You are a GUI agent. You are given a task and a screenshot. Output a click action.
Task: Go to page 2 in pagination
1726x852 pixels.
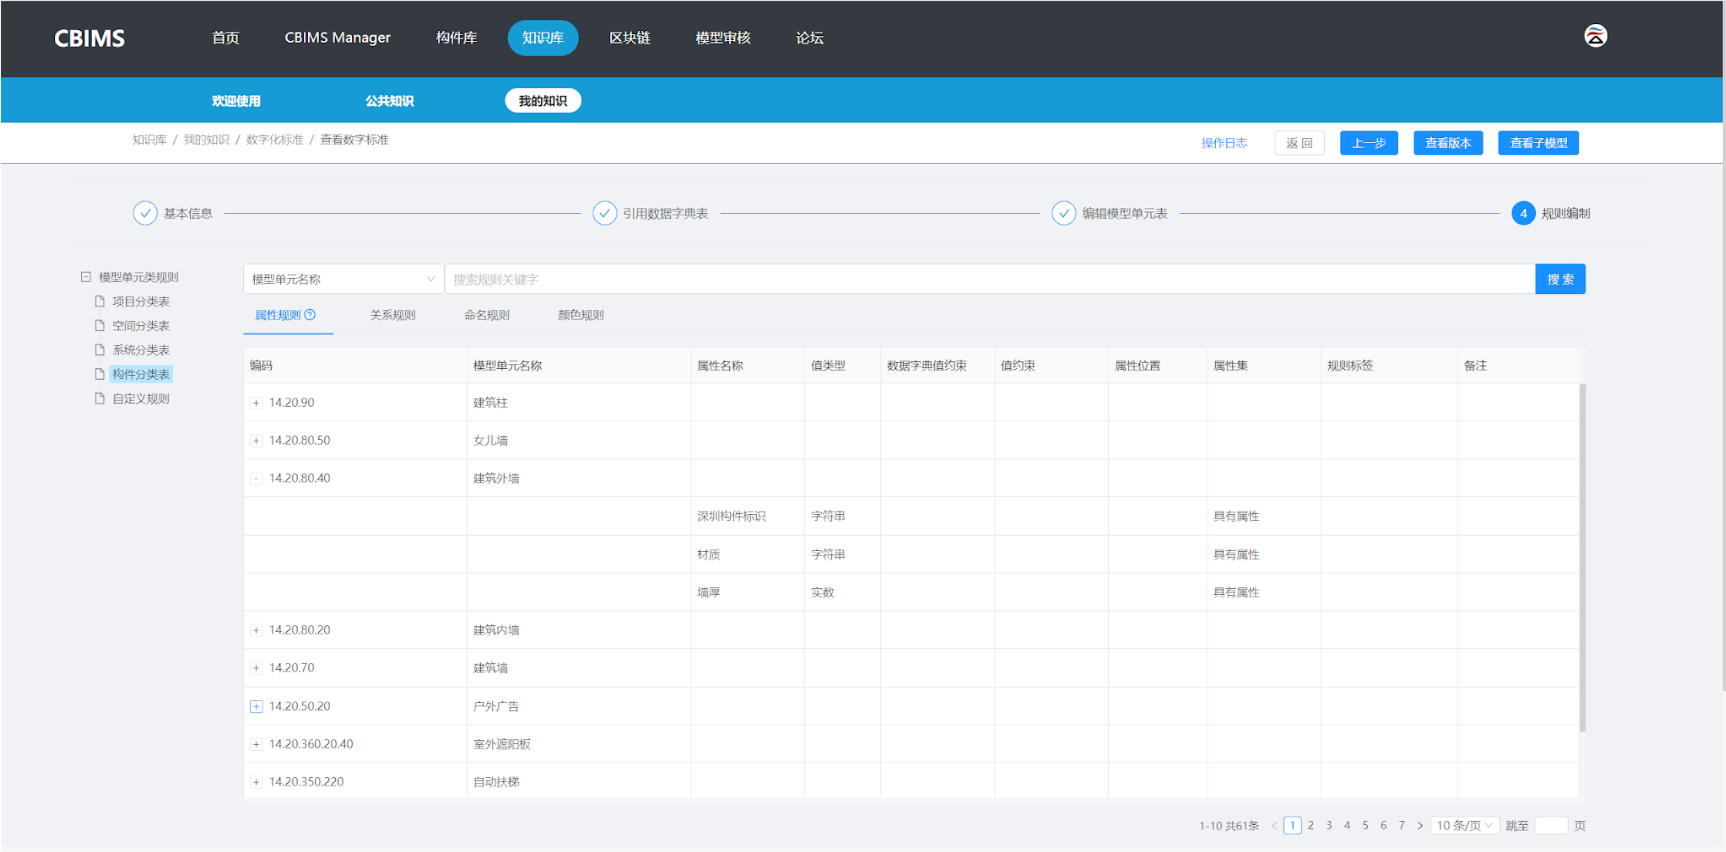tap(1311, 826)
